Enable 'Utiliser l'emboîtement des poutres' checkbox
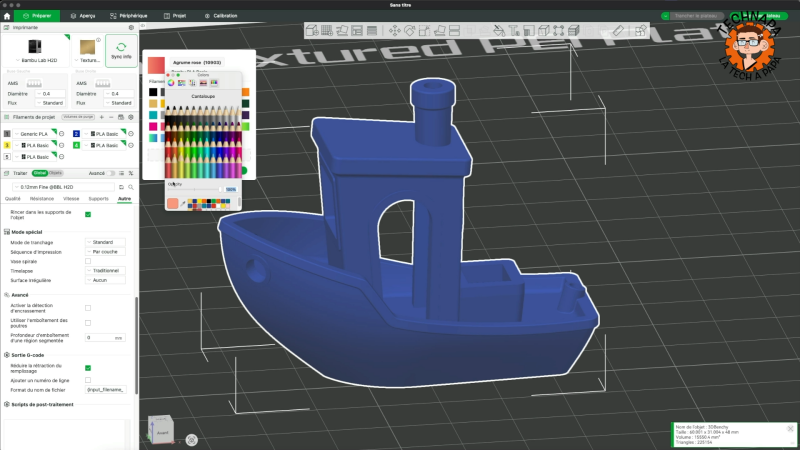Image resolution: width=800 pixels, height=450 pixels. click(x=88, y=323)
